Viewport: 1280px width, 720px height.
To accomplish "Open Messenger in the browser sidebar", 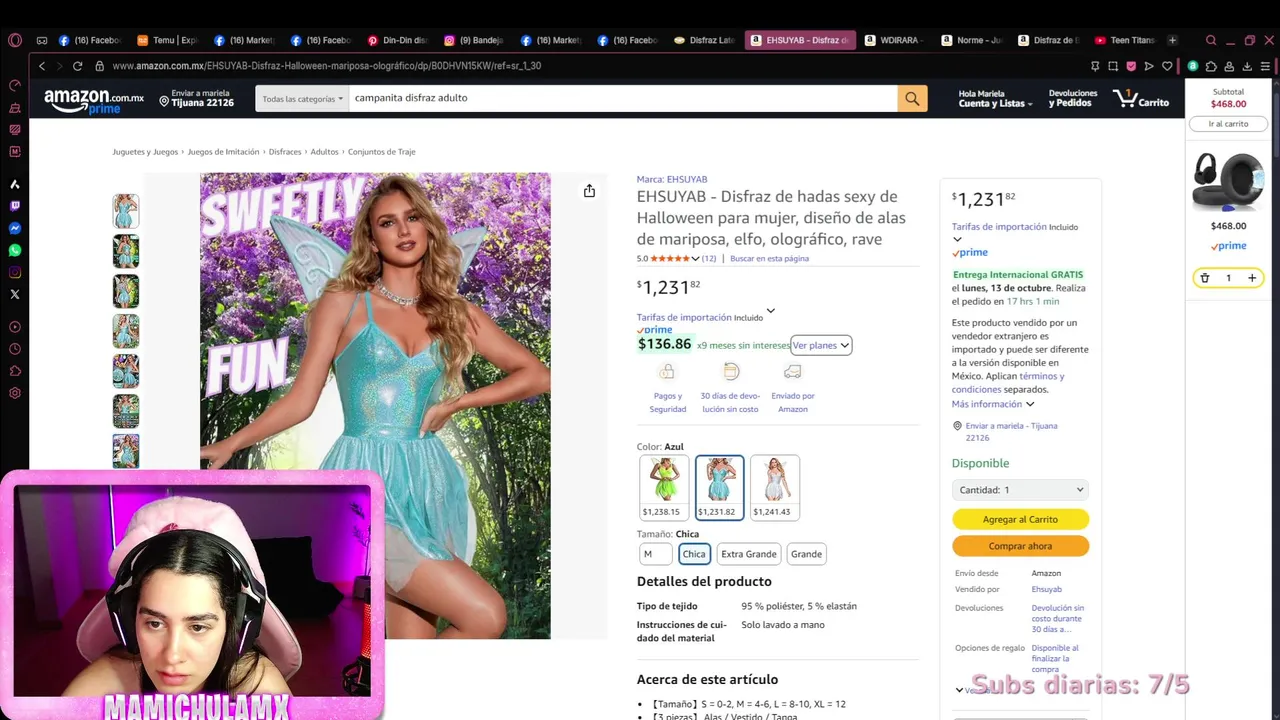I will pos(15,228).
